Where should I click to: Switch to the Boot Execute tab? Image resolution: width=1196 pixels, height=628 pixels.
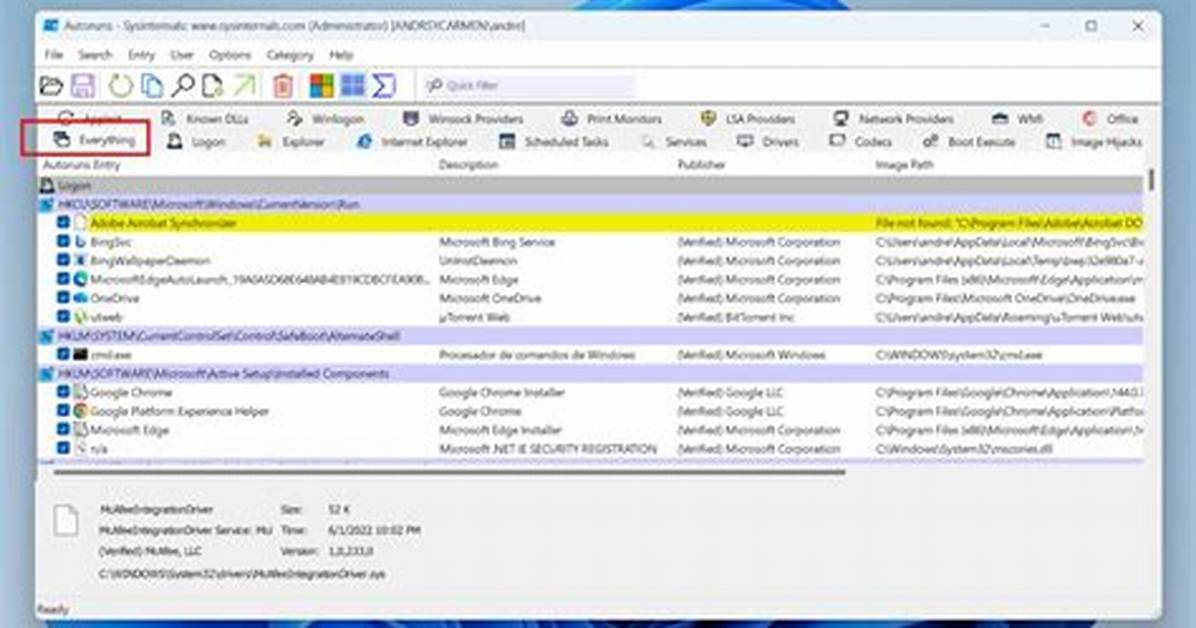click(x=969, y=142)
